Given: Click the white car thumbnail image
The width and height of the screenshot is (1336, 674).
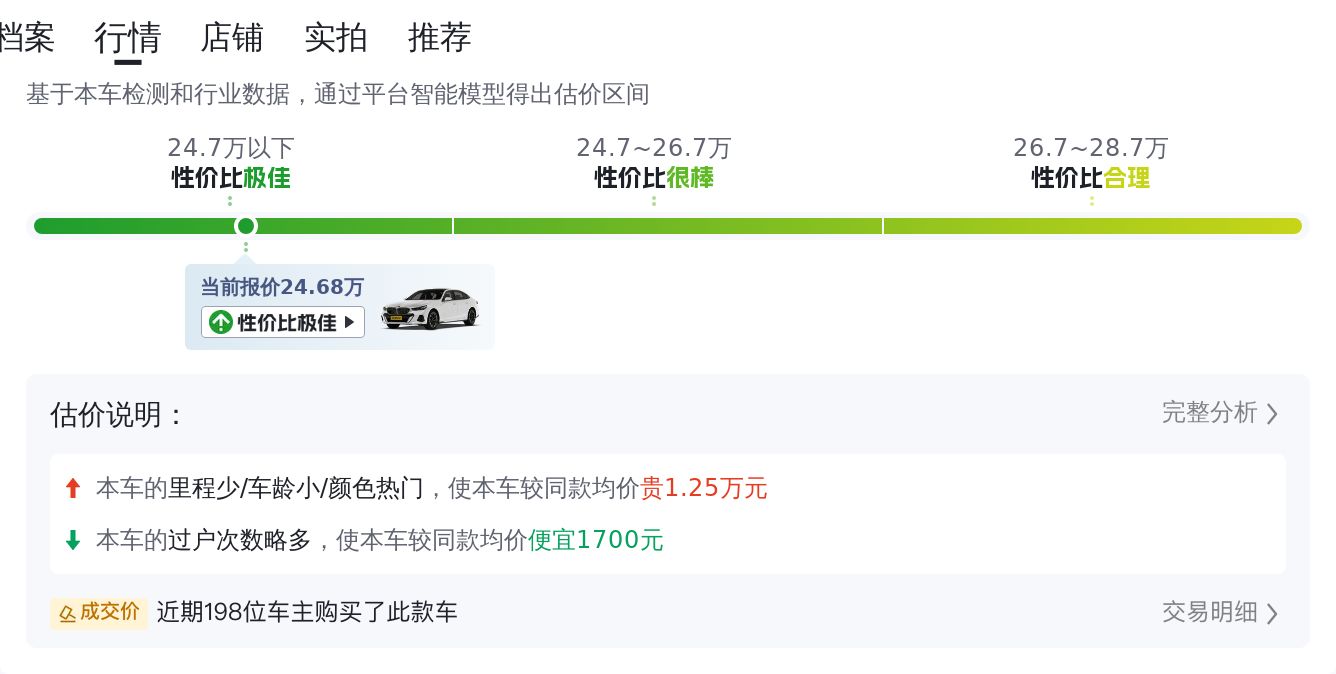Looking at the screenshot, I should click(x=430, y=308).
